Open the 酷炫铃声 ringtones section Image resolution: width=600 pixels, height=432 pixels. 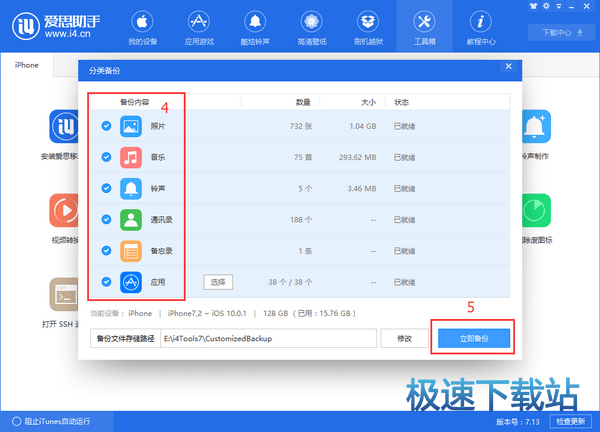tap(255, 28)
